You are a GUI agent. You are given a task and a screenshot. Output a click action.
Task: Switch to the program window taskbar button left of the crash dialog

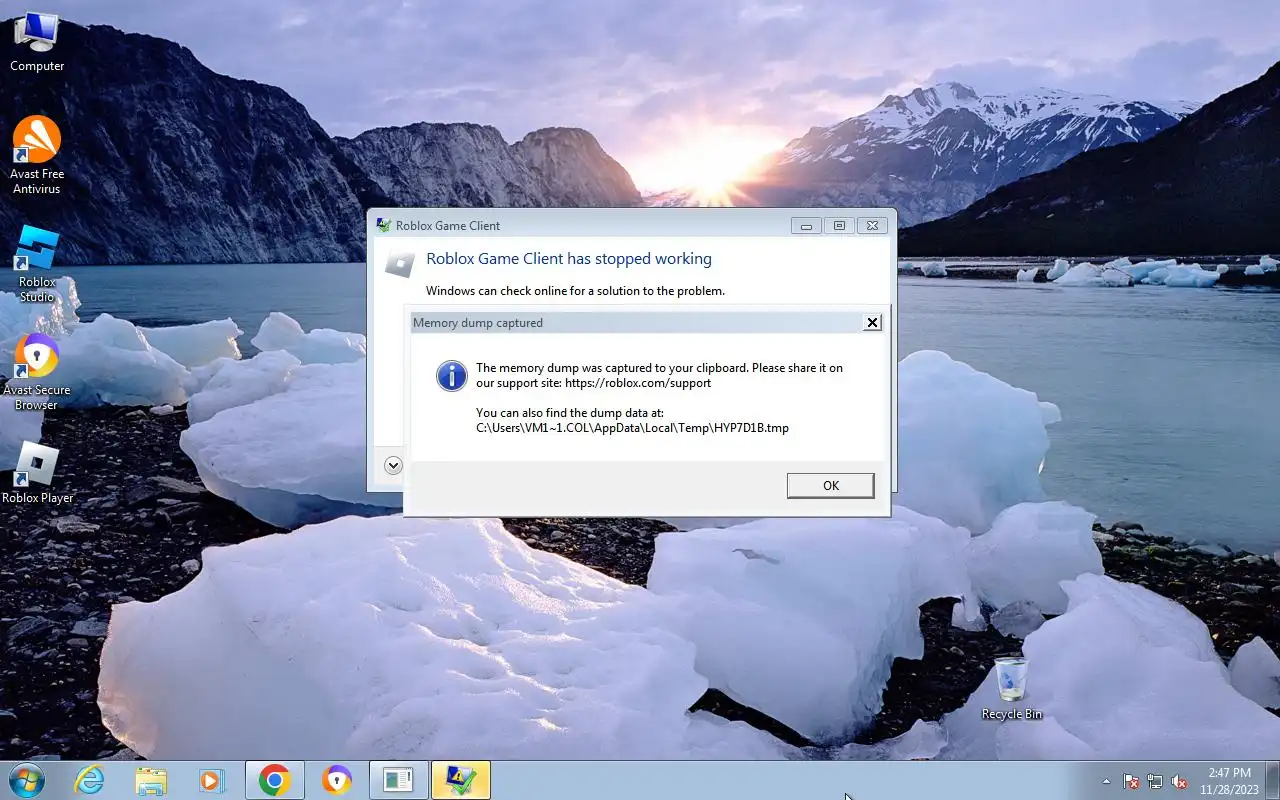click(x=398, y=780)
